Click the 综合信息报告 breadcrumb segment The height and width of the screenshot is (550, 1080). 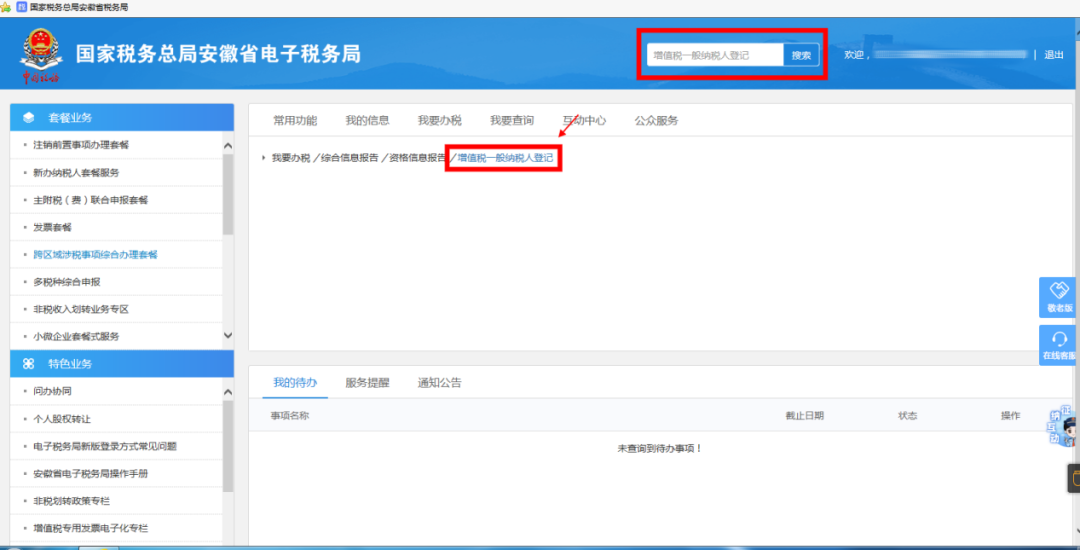(x=349, y=158)
